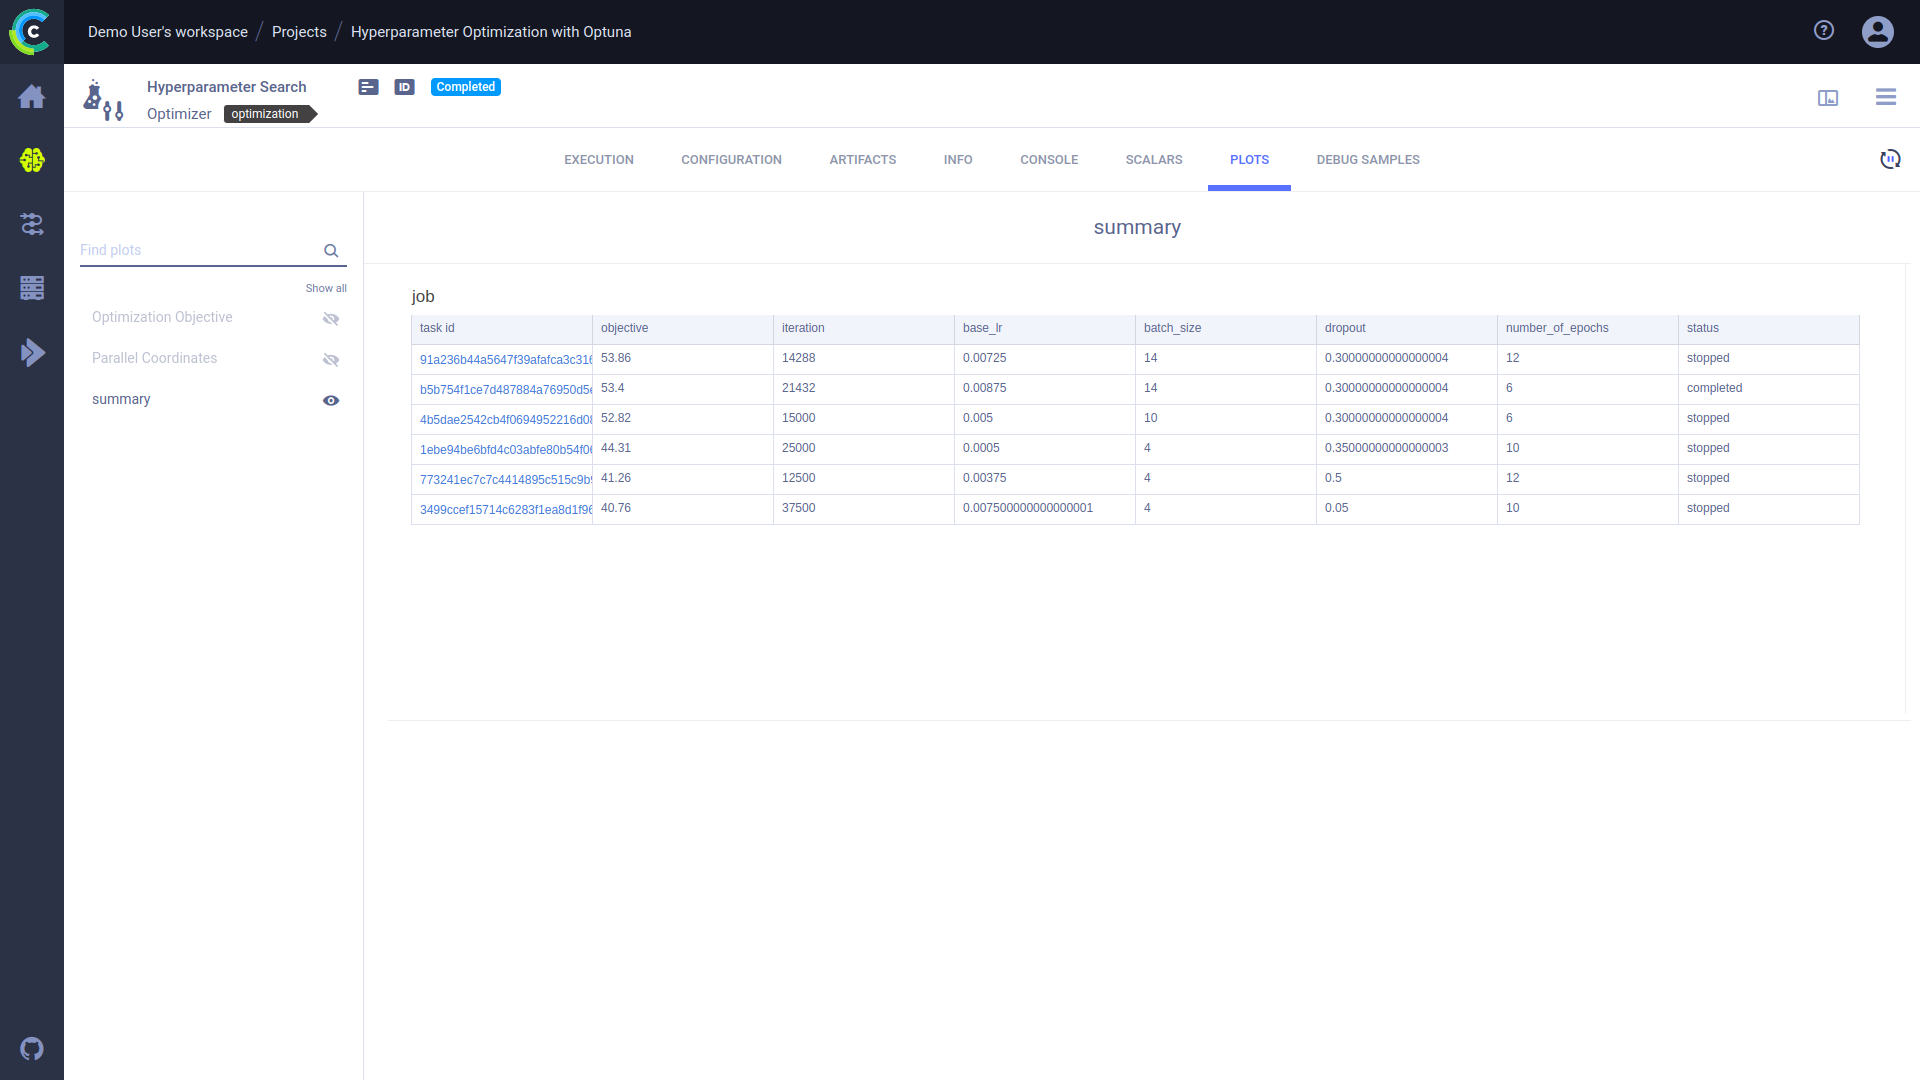Copy the task ID icon
The height and width of the screenshot is (1080, 1920).
click(x=404, y=87)
